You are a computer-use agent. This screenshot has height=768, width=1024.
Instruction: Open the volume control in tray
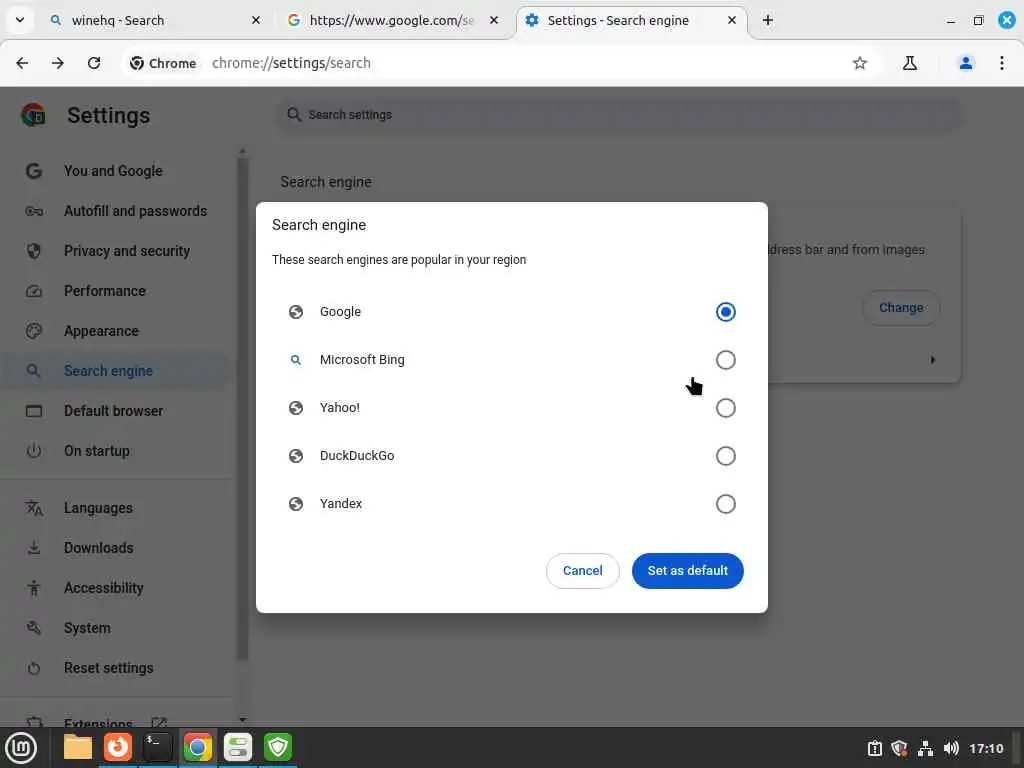click(951, 748)
